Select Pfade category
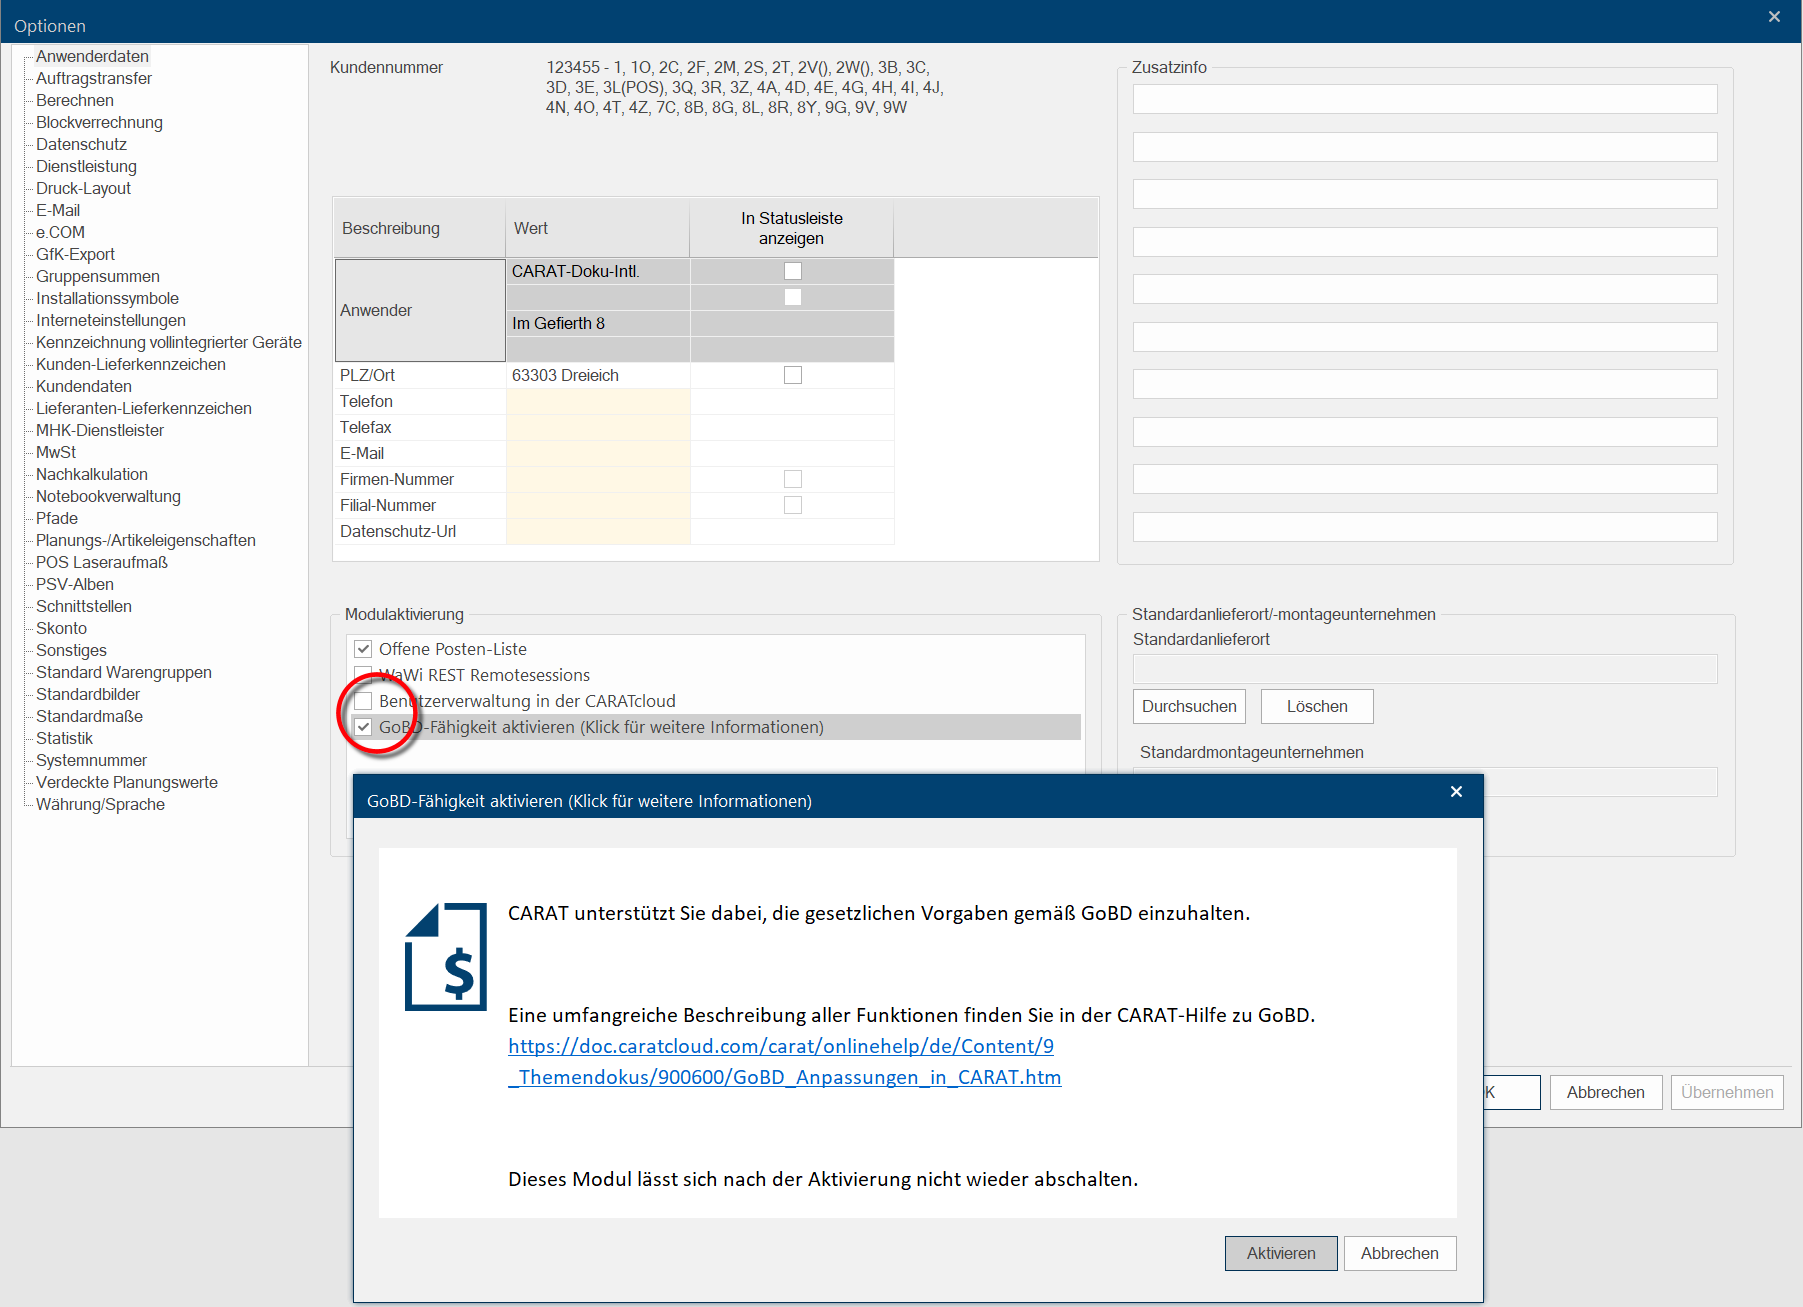Viewport: 1803px width, 1307px height. tap(57, 518)
